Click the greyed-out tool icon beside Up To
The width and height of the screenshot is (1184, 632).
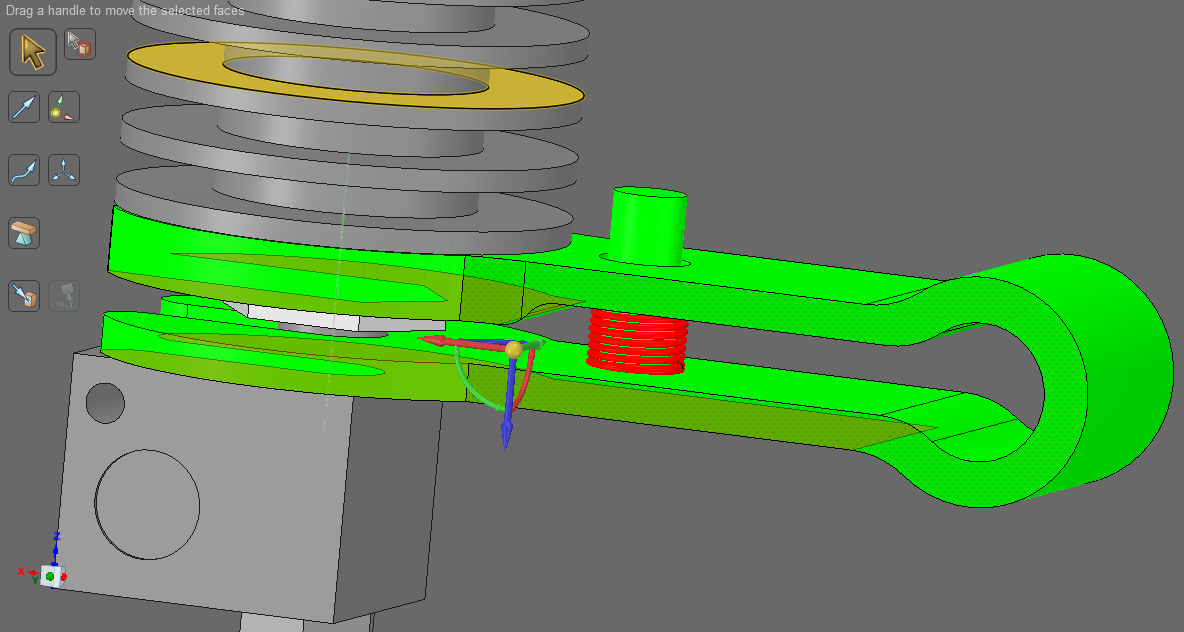point(64,295)
